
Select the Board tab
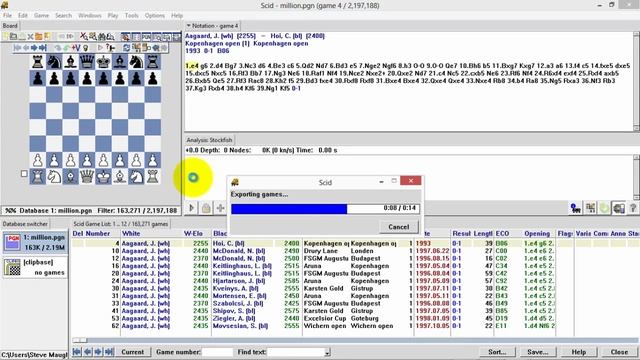[10, 26]
